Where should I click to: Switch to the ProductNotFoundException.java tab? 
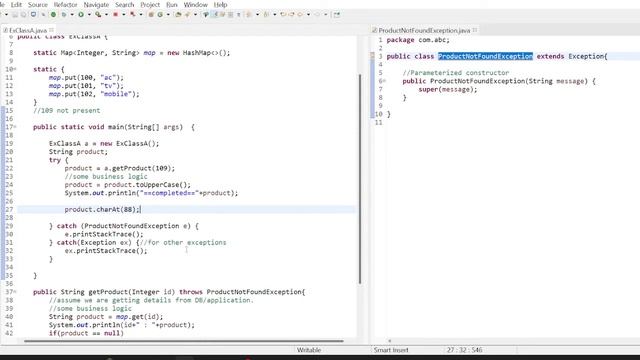coord(424,30)
